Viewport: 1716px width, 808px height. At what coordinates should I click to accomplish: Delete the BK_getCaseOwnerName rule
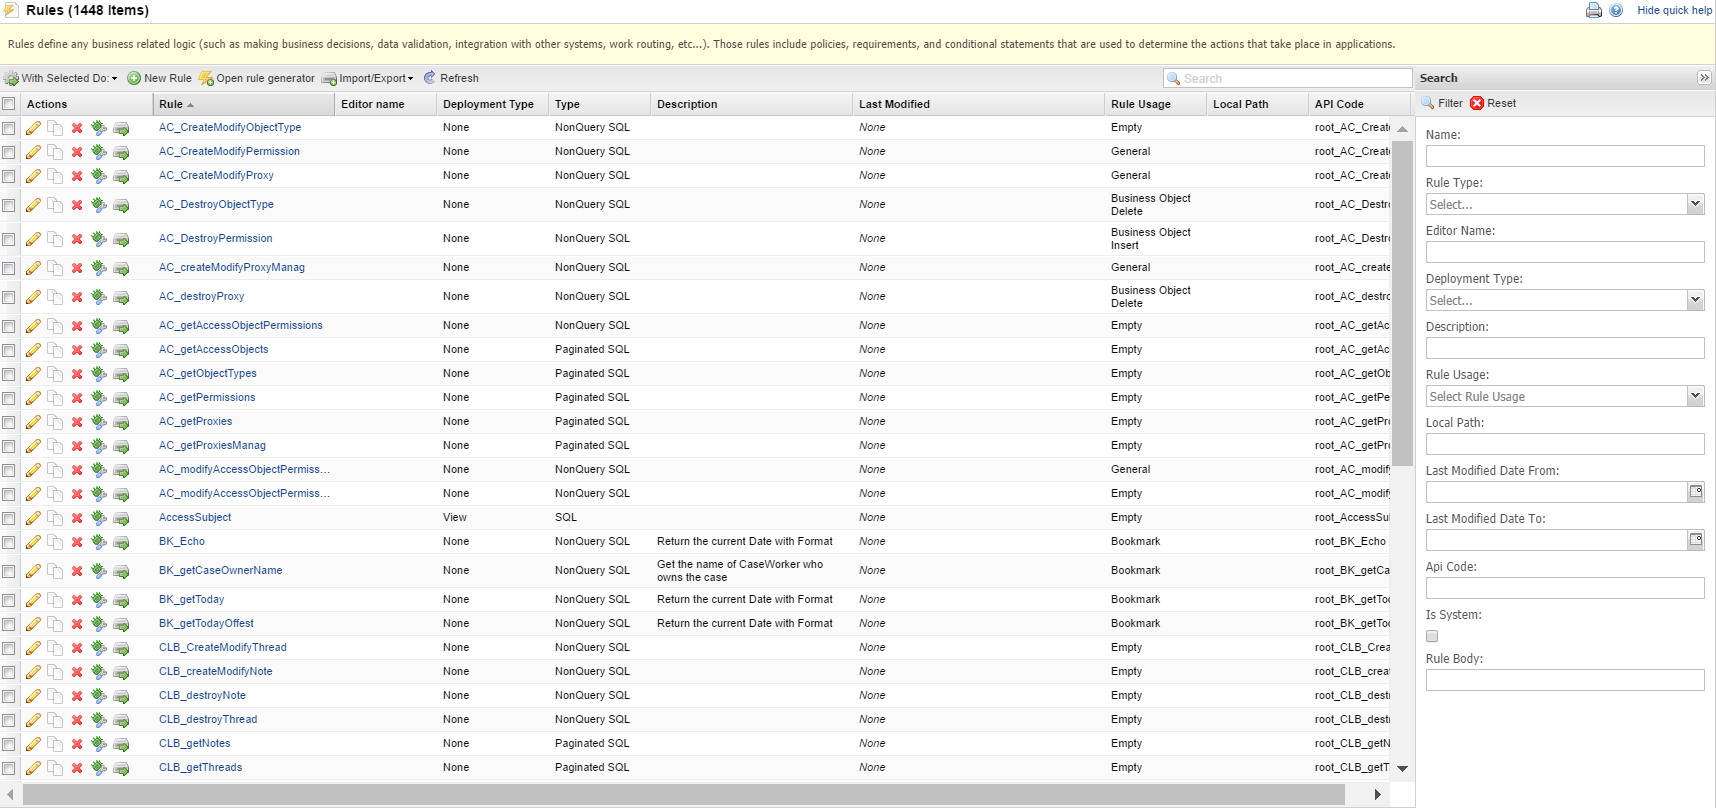(x=77, y=571)
